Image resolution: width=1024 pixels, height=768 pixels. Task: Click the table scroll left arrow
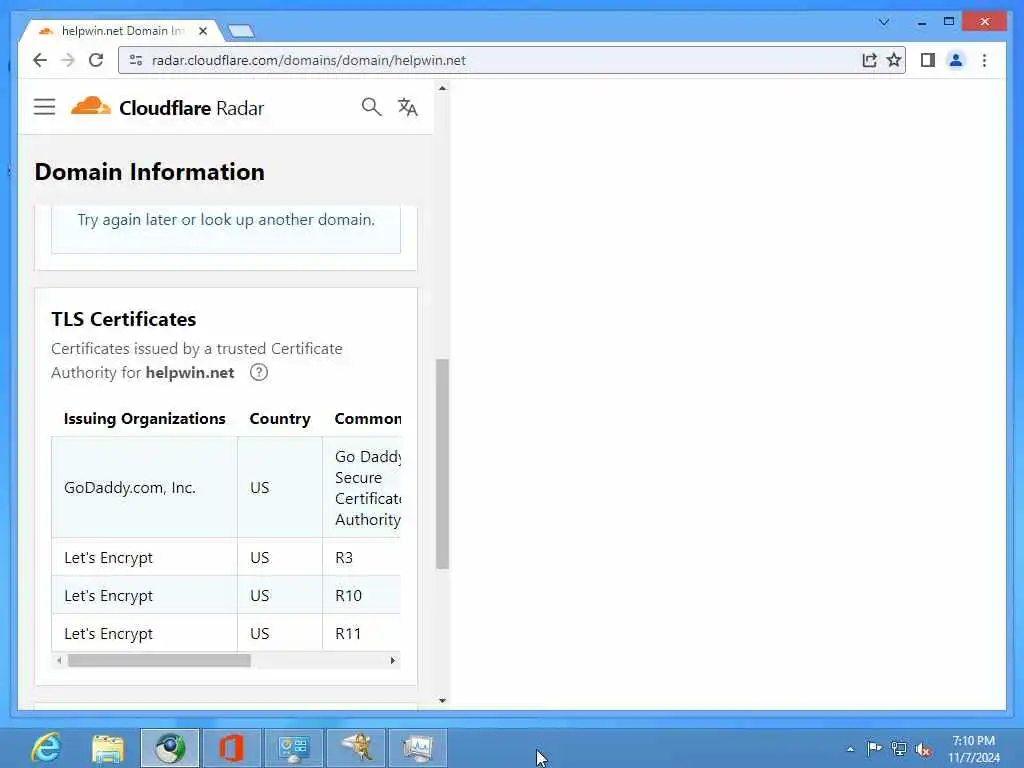[59, 660]
